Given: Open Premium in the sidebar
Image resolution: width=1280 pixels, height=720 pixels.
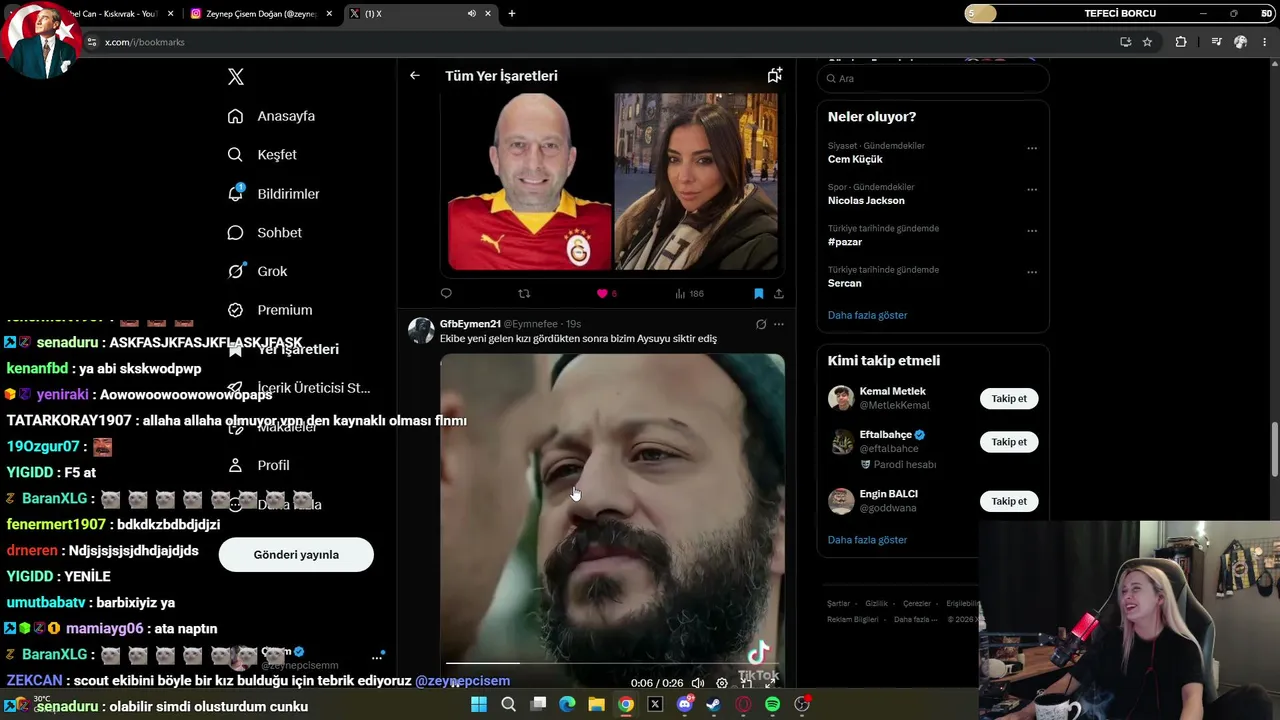Looking at the screenshot, I should 270,310.
